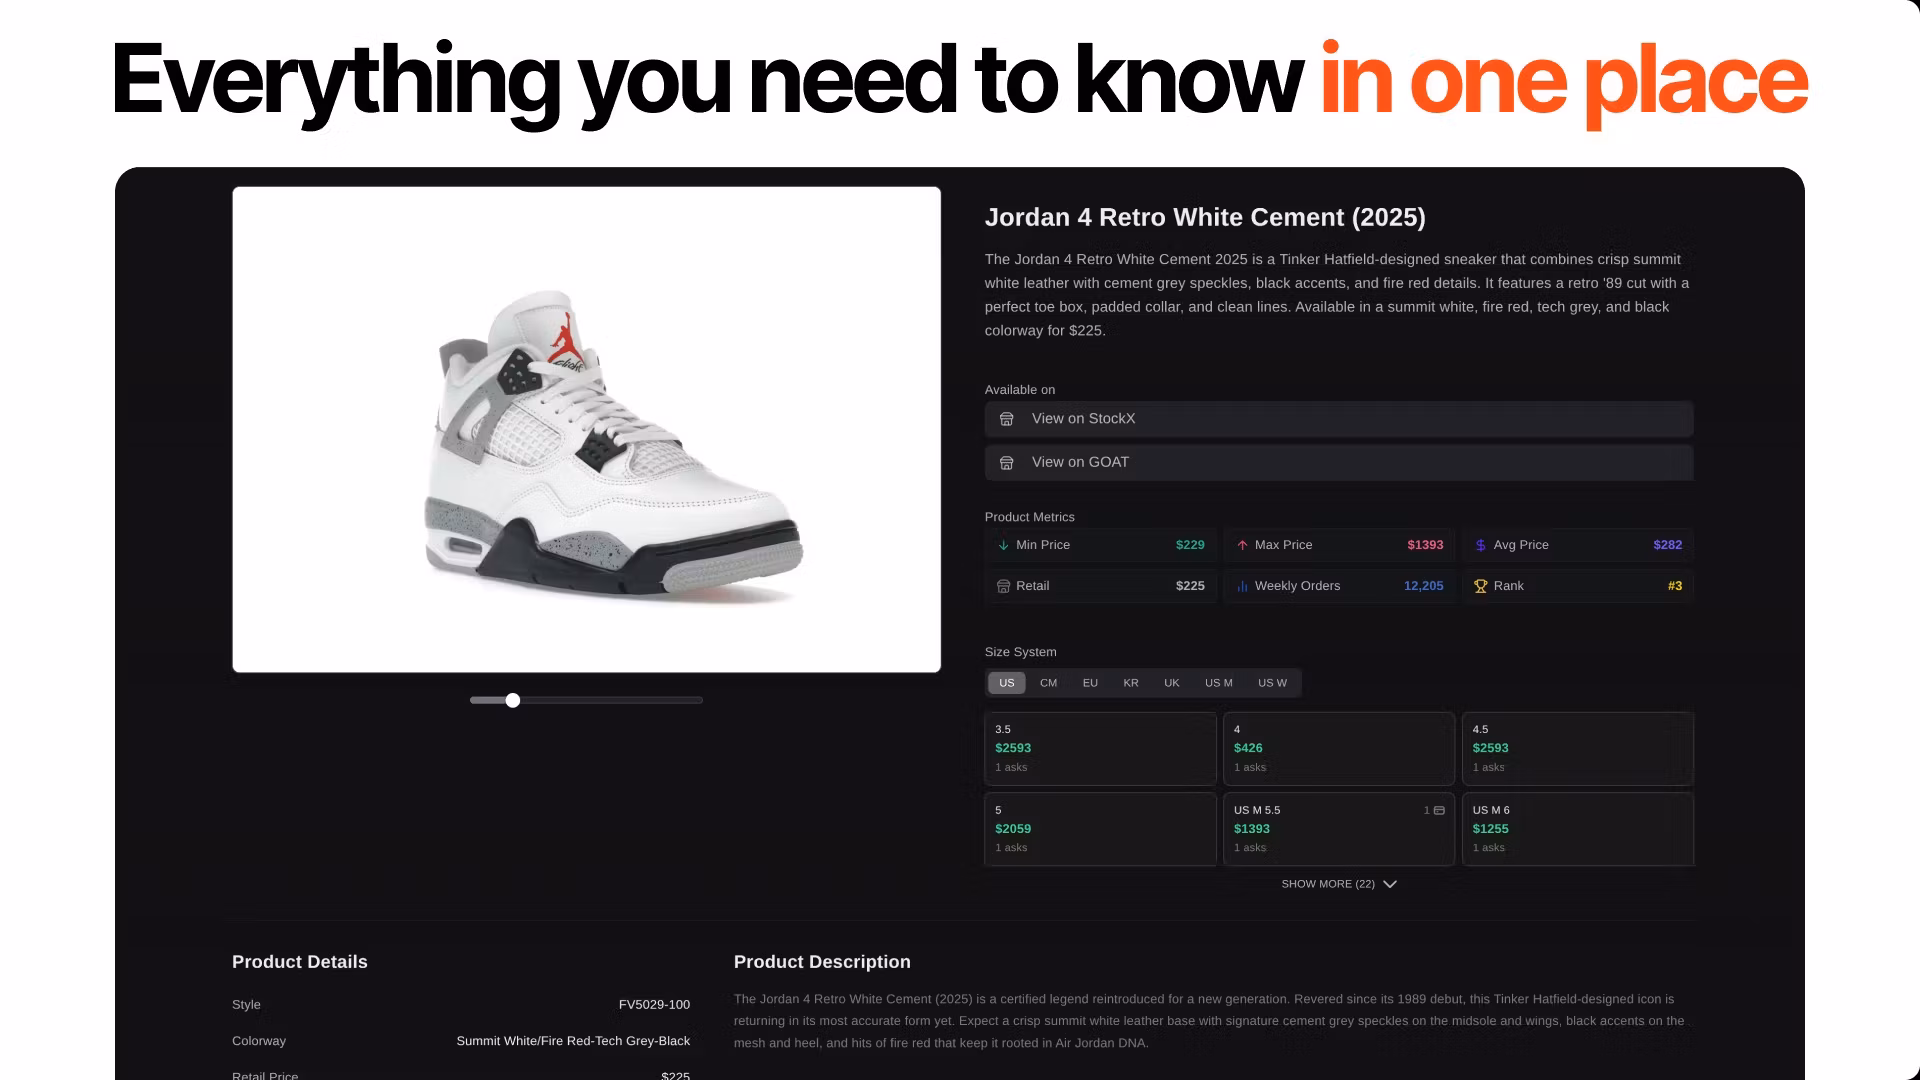Switch size system to EU
The image size is (1920, 1080).
1090,683
